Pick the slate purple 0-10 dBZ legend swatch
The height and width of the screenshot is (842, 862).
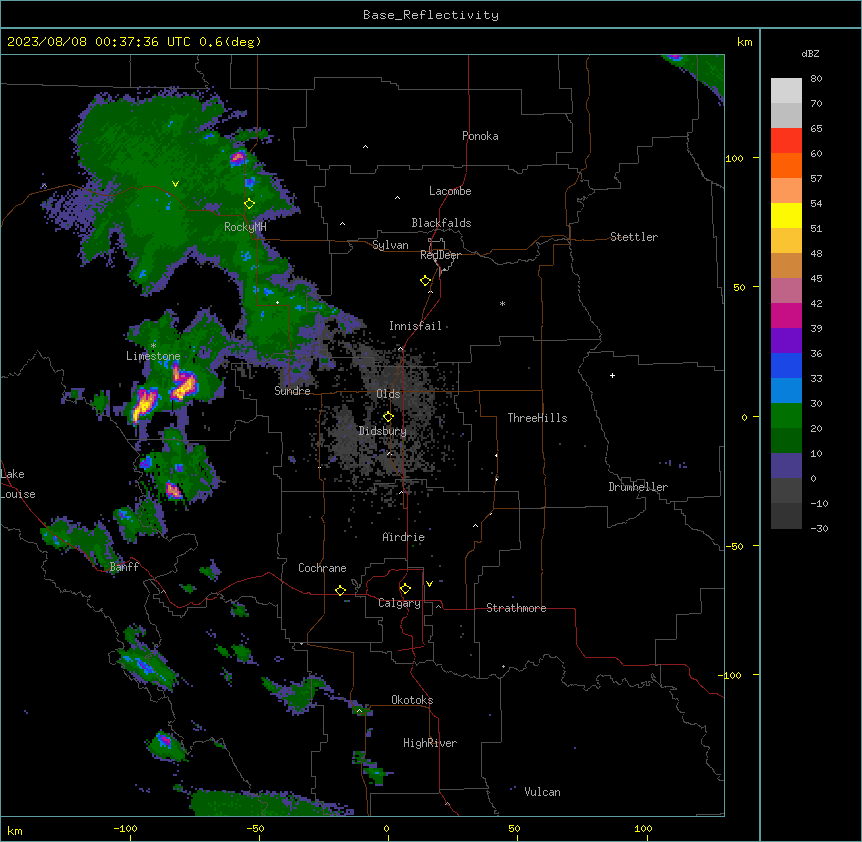(786, 466)
